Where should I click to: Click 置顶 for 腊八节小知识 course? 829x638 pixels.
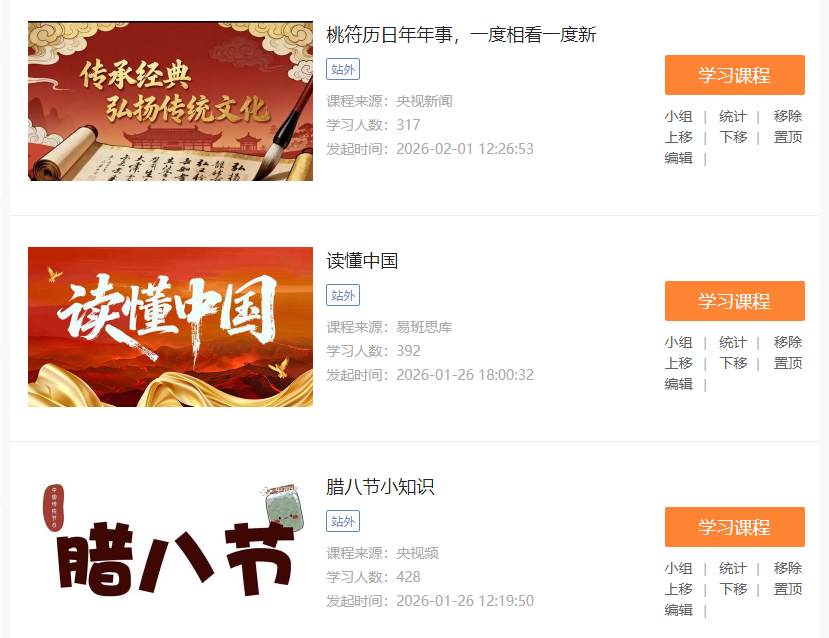tap(788, 589)
